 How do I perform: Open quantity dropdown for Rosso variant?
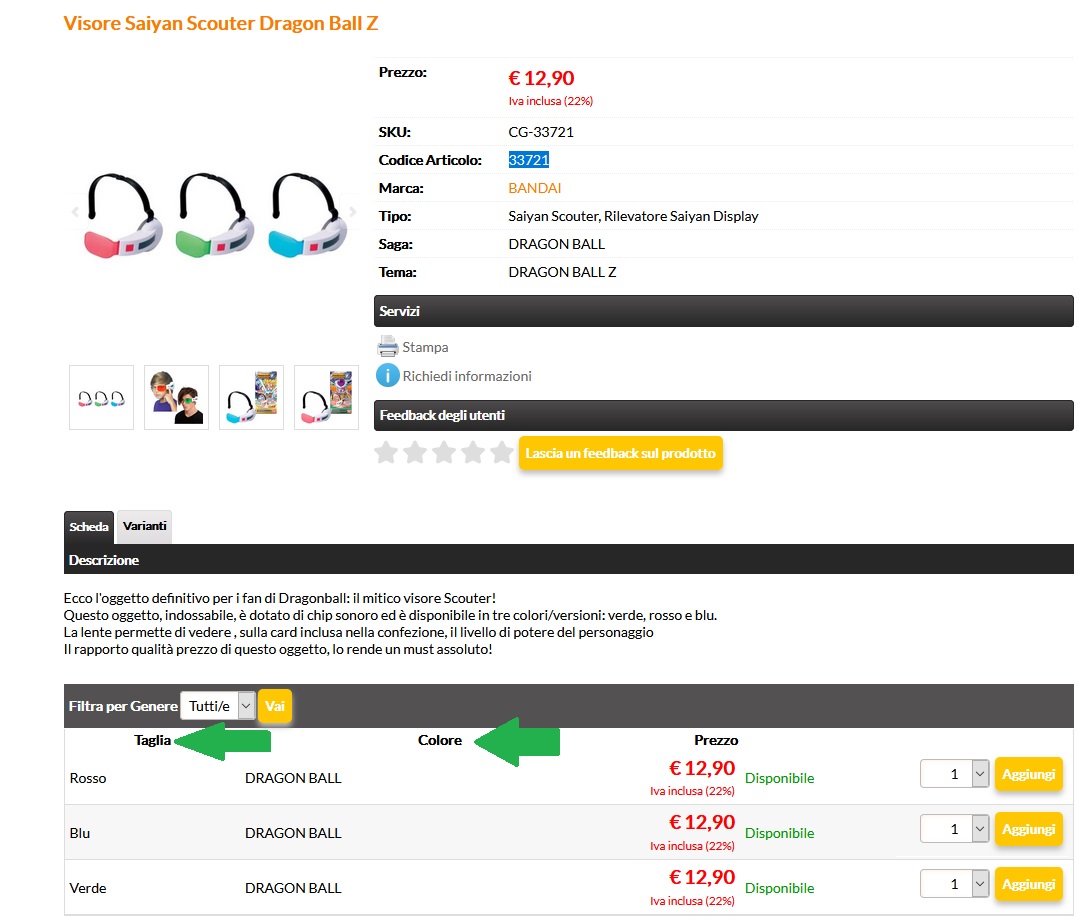coord(954,774)
